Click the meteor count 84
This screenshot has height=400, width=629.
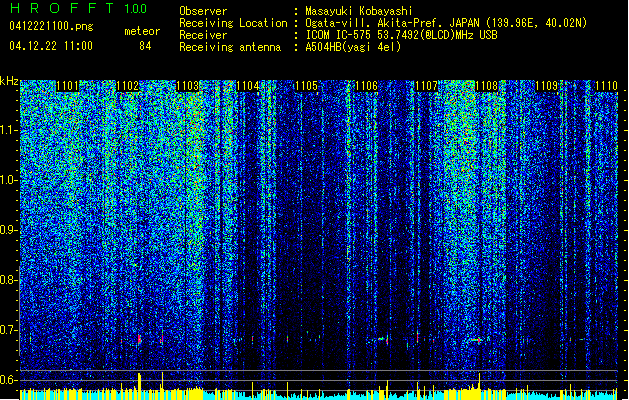coord(145,46)
